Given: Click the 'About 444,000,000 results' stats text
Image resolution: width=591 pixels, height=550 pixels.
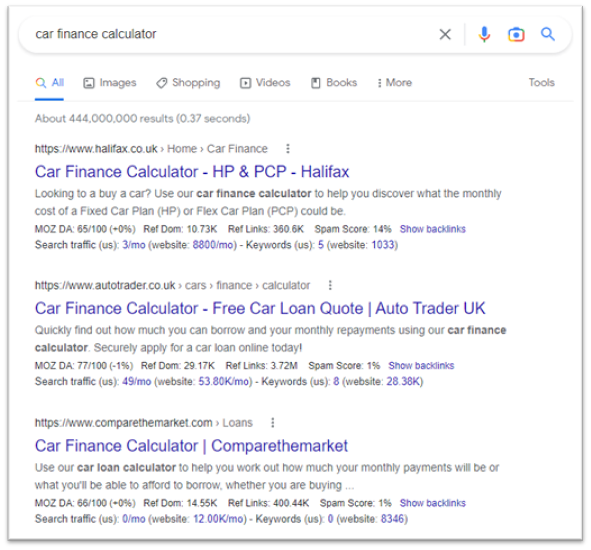Looking at the screenshot, I should point(142,118).
